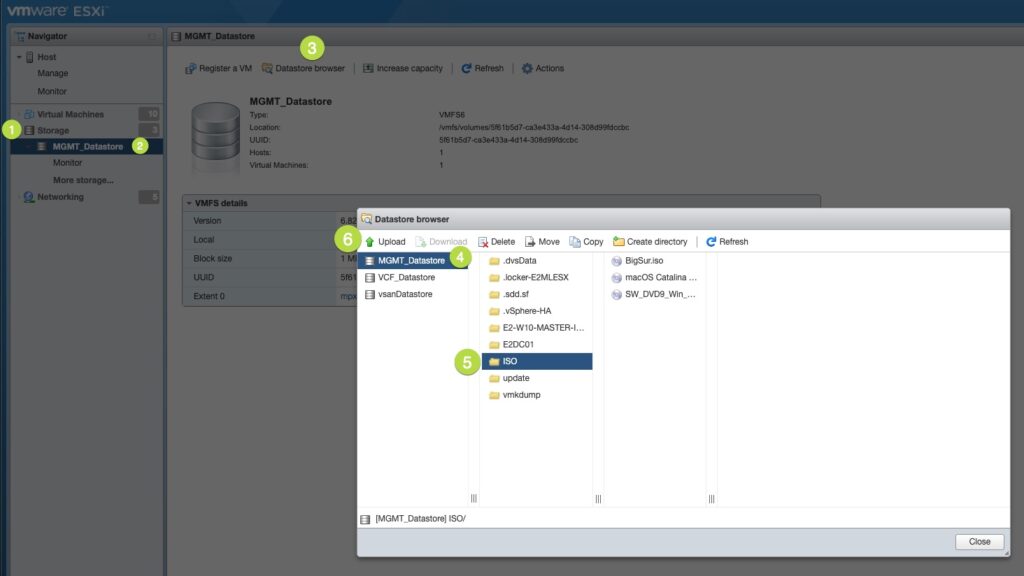The height and width of the screenshot is (576, 1024).
Task: Click the Move file icon
Action: pos(537,241)
